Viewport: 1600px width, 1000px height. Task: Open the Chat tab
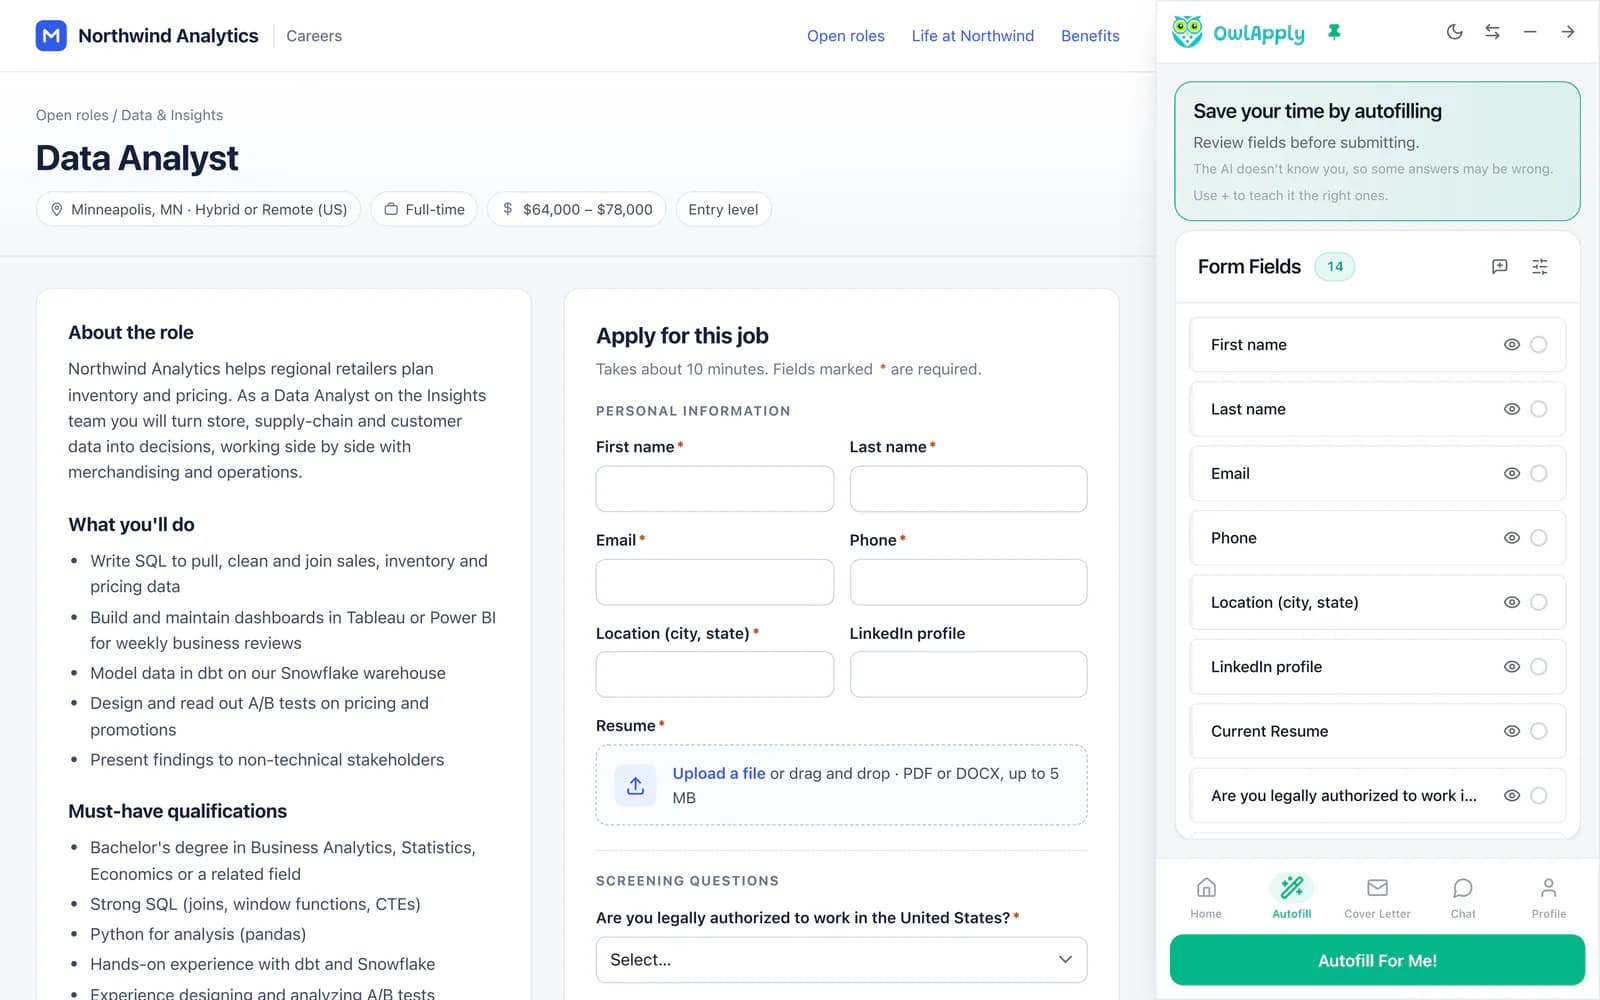pos(1463,897)
